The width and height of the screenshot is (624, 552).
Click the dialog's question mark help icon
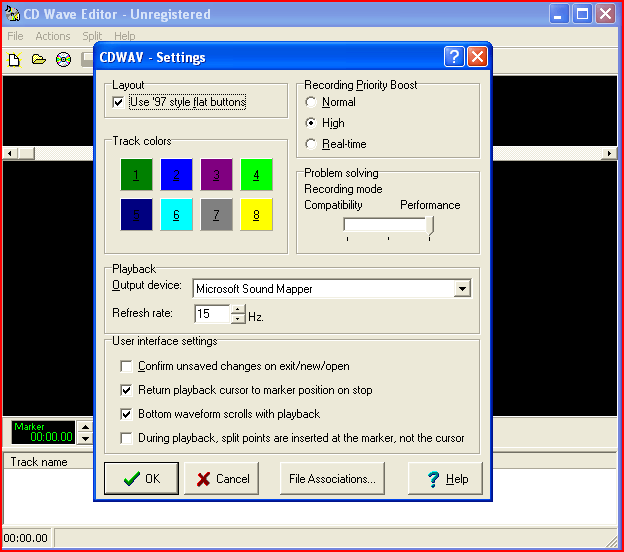pyautogui.click(x=454, y=57)
